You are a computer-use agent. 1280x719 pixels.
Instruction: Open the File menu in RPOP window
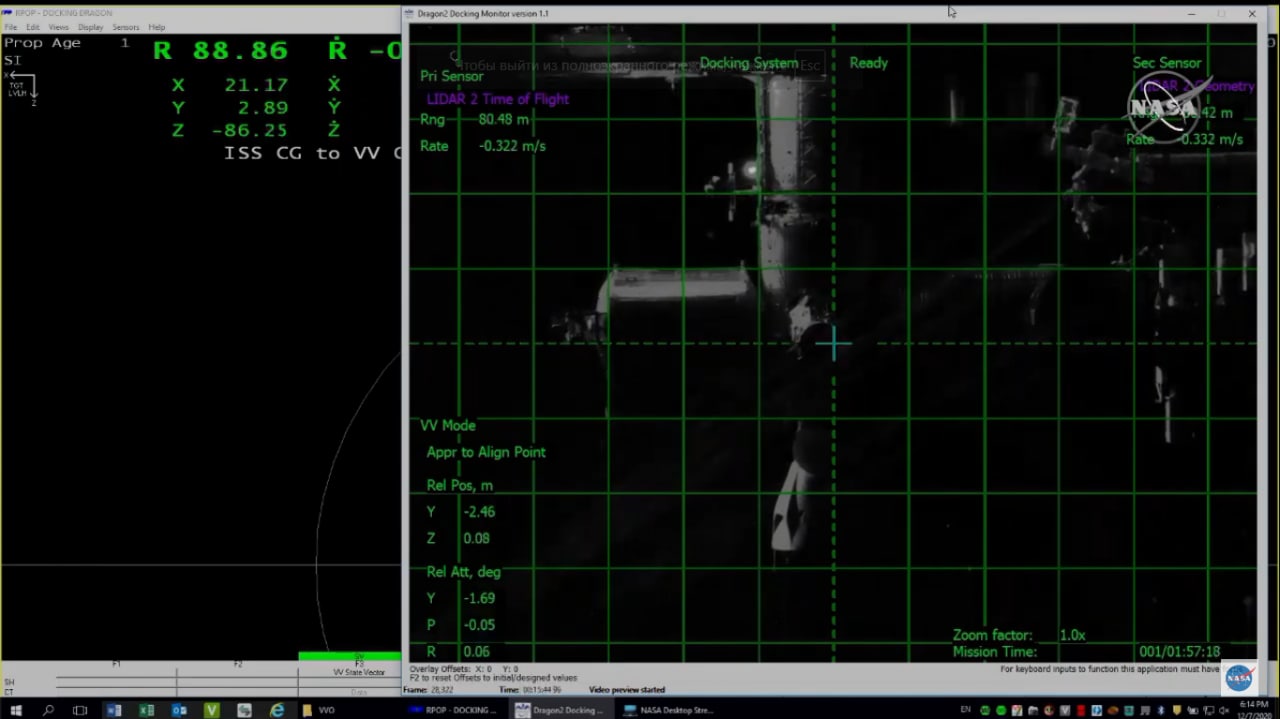[11, 27]
